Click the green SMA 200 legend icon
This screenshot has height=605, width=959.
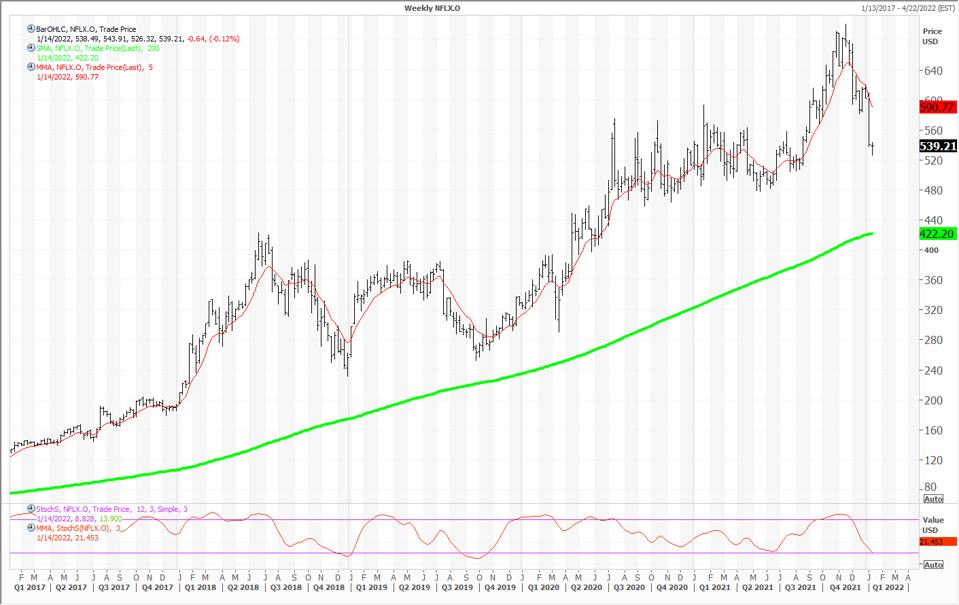click(31, 47)
